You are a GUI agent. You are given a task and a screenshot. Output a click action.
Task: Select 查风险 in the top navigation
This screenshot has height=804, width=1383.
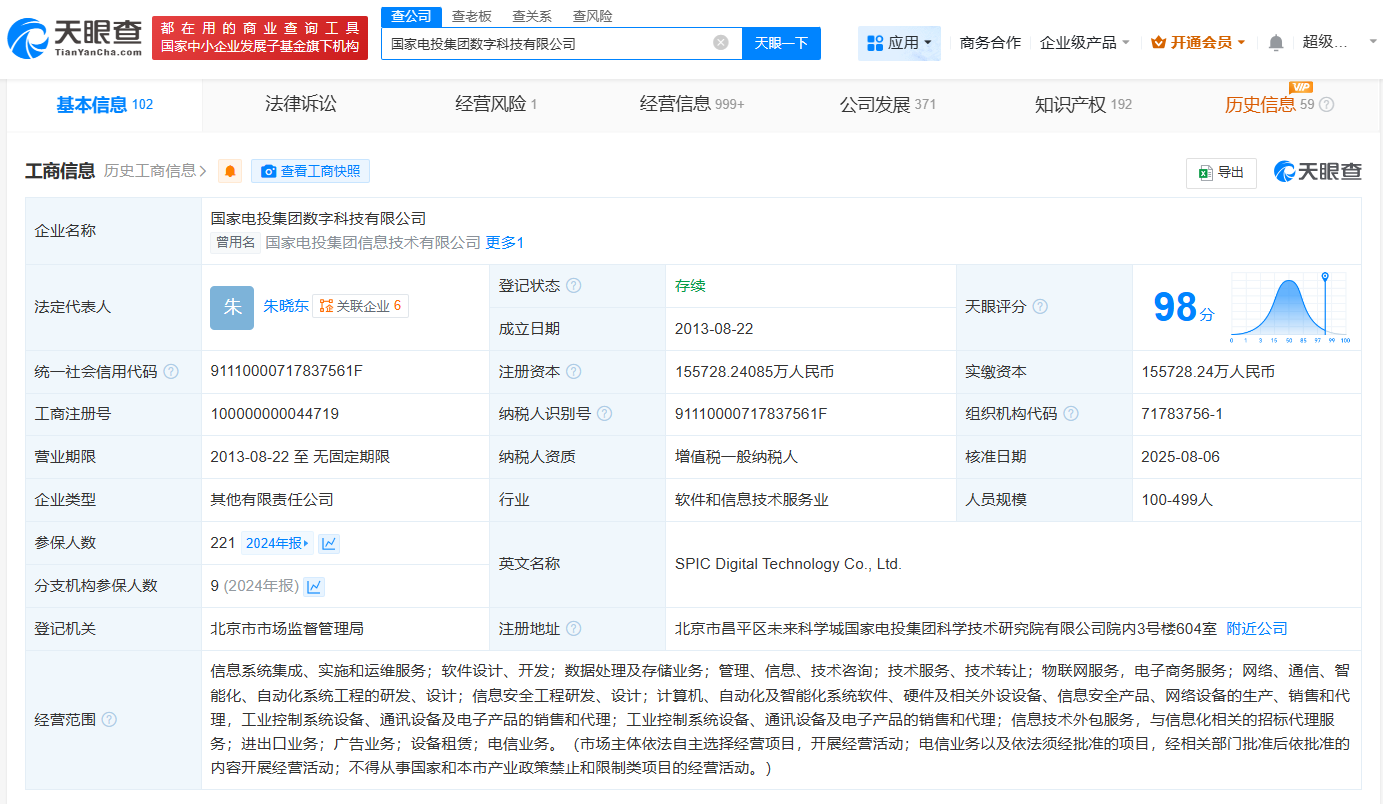point(594,16)
